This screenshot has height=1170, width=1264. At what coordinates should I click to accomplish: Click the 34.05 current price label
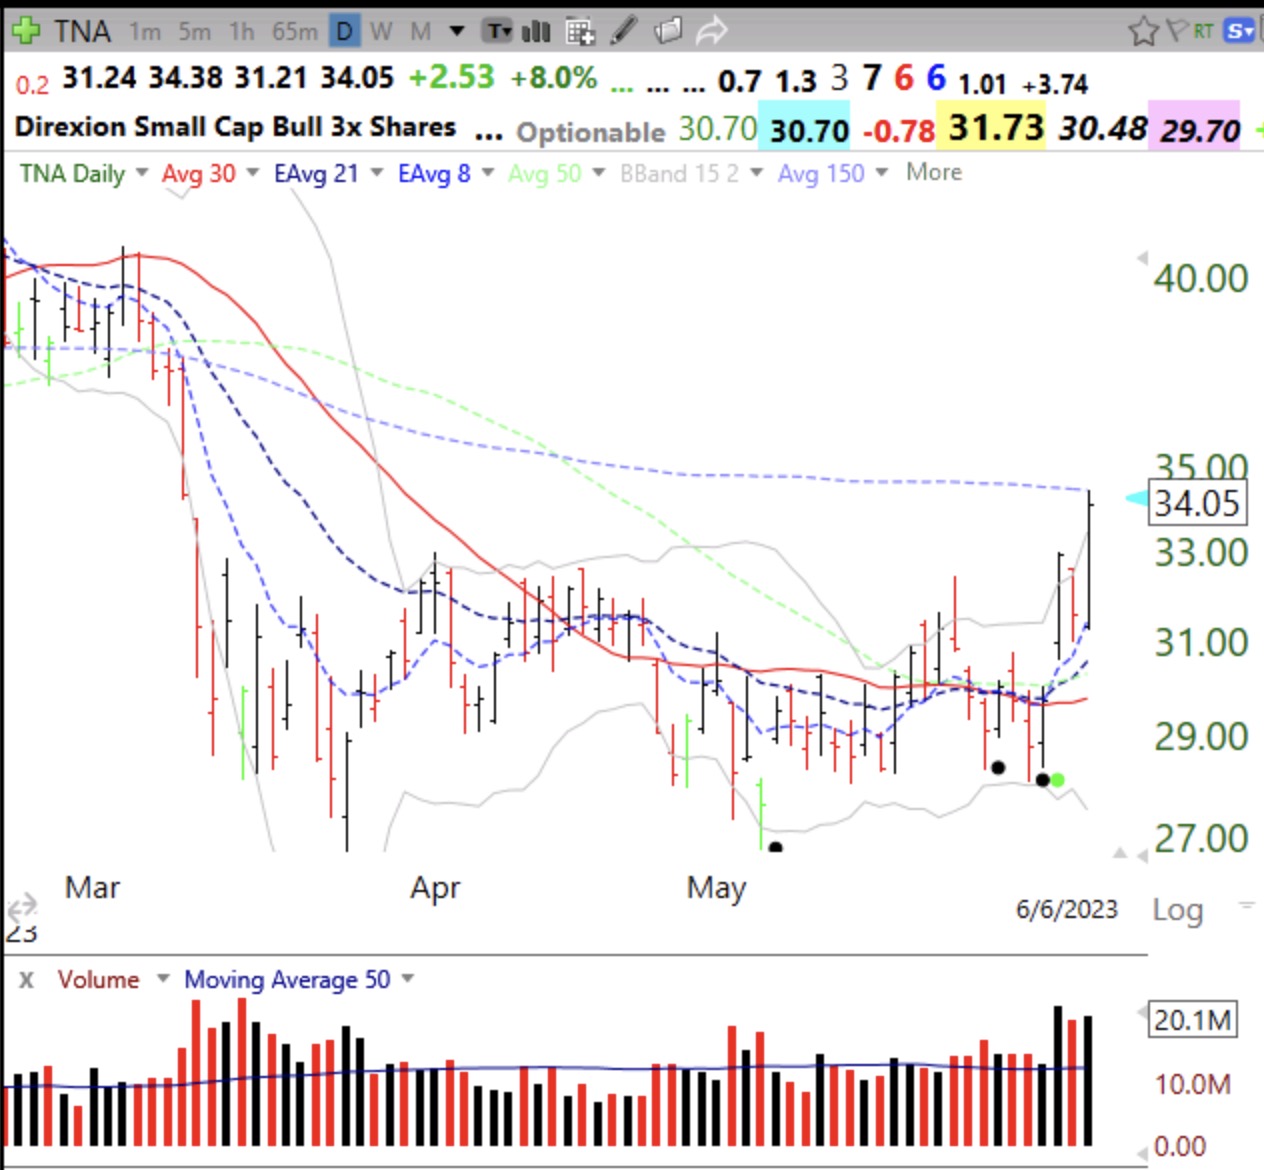1196,503
